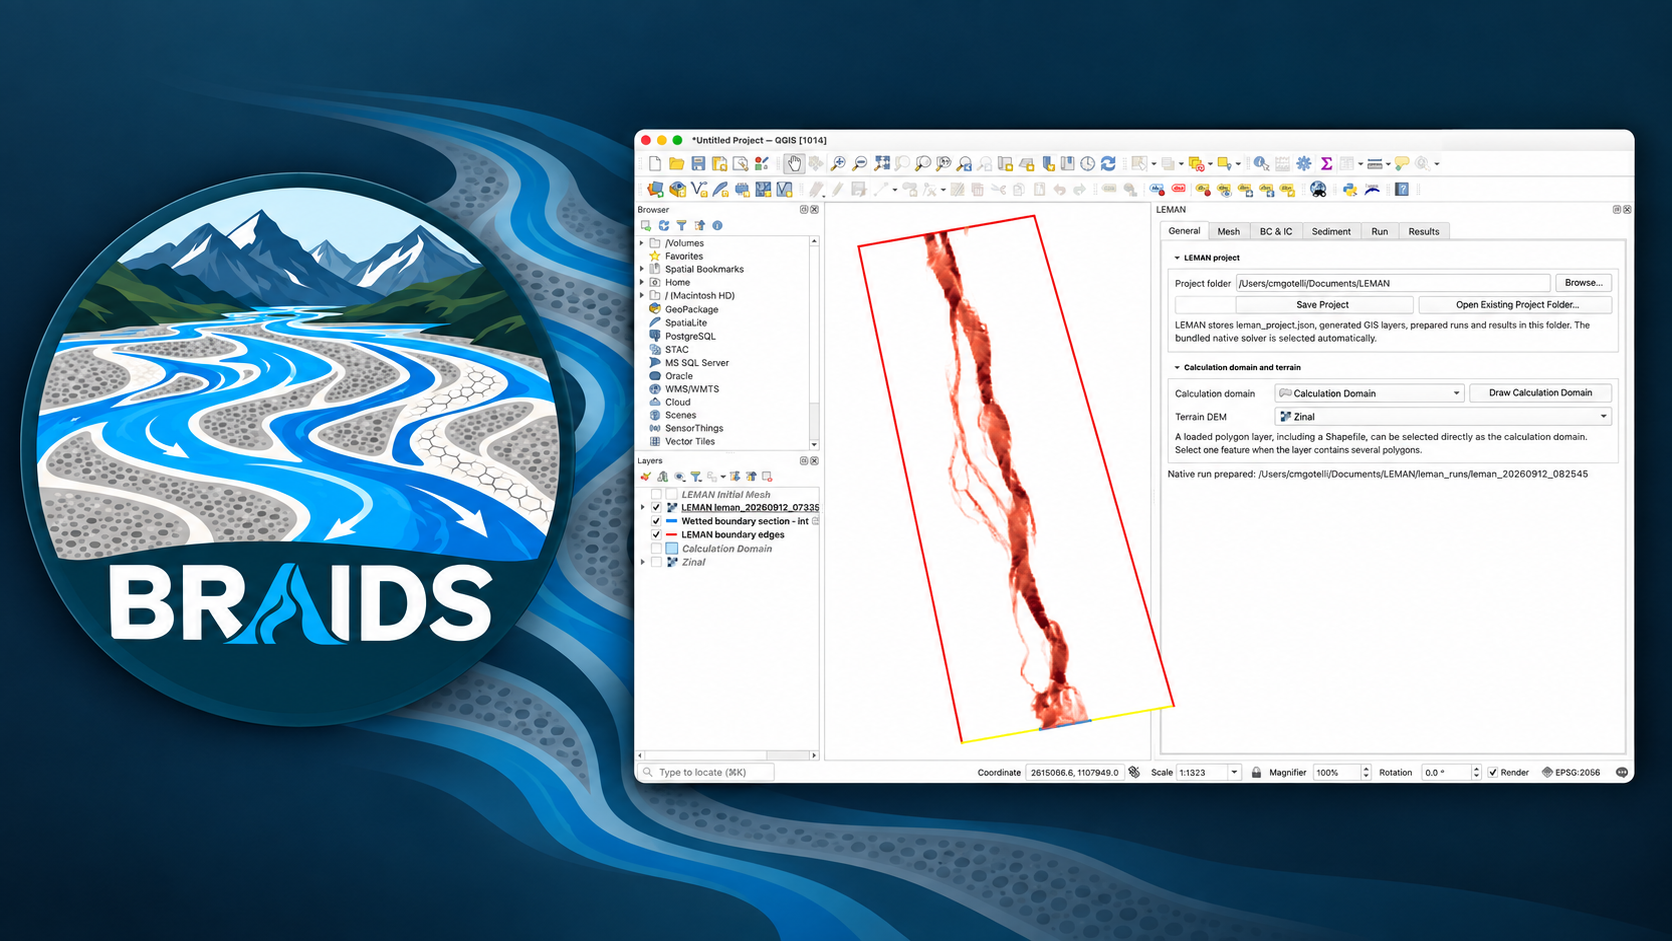Click the Project folder path field

[1393, 283]
